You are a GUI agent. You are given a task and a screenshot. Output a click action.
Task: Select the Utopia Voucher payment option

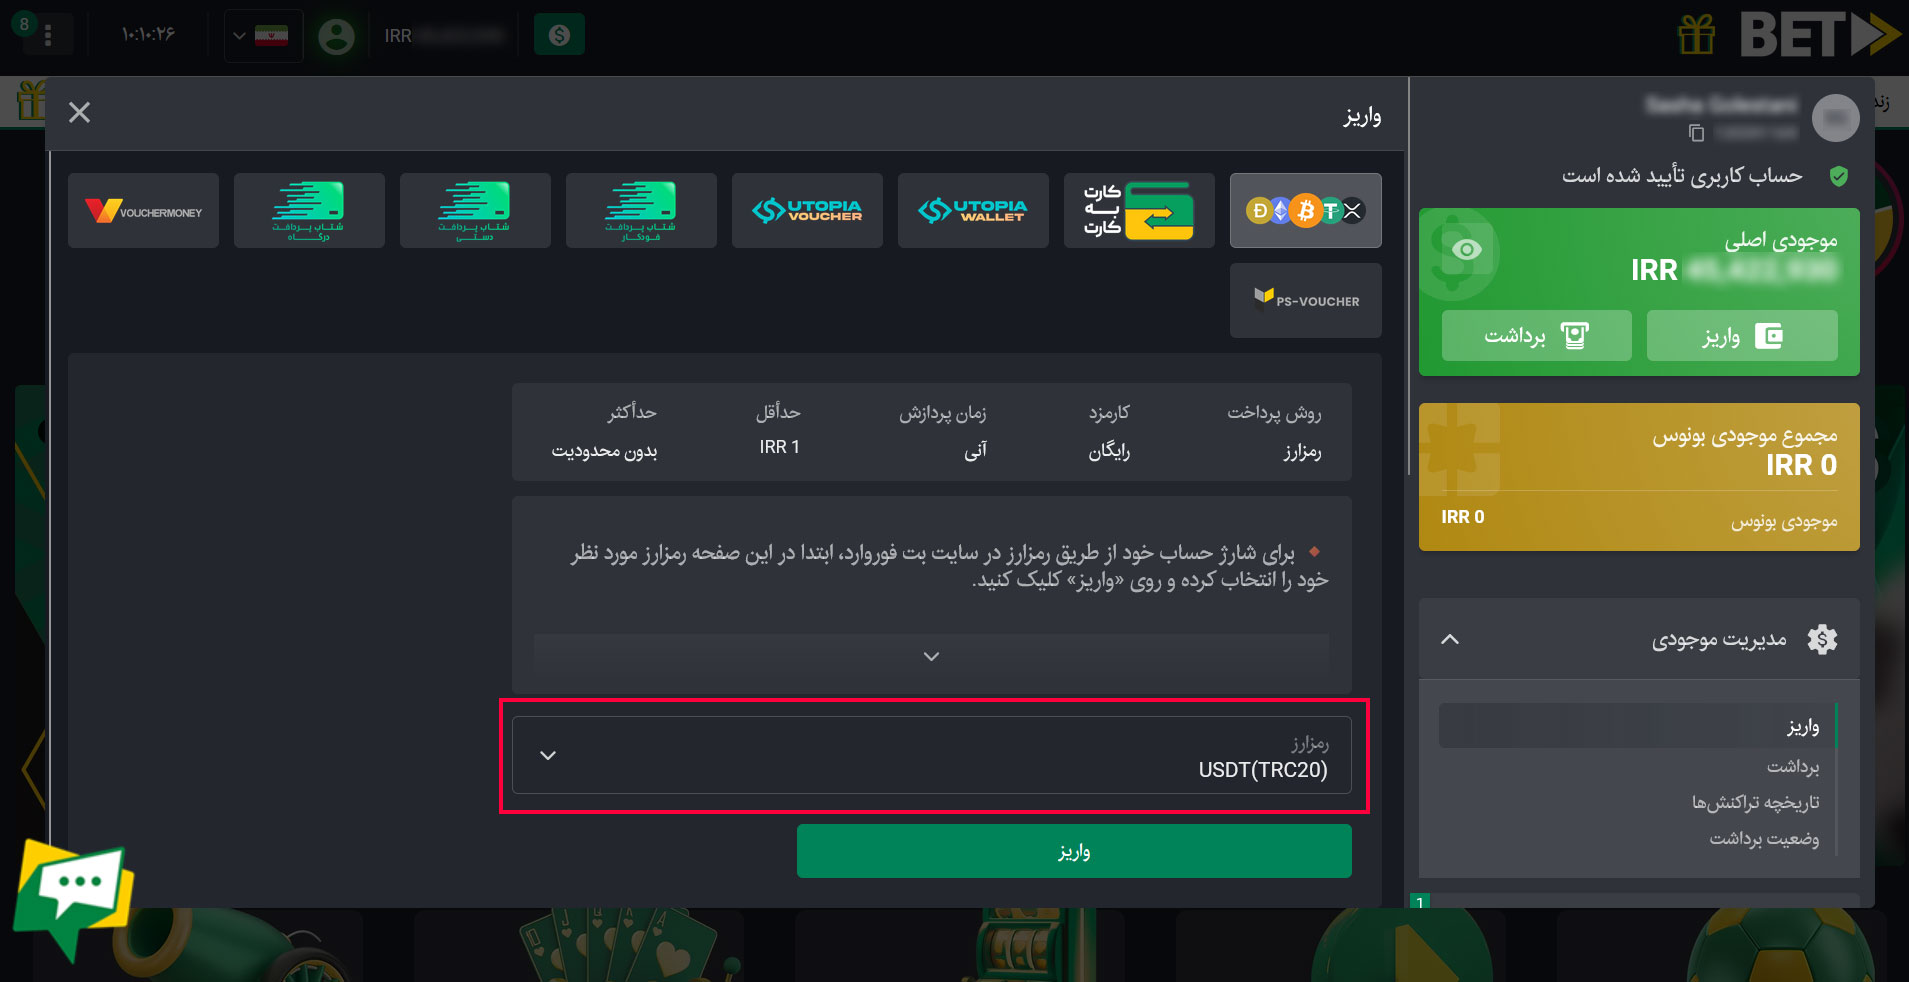click(807, 210)
